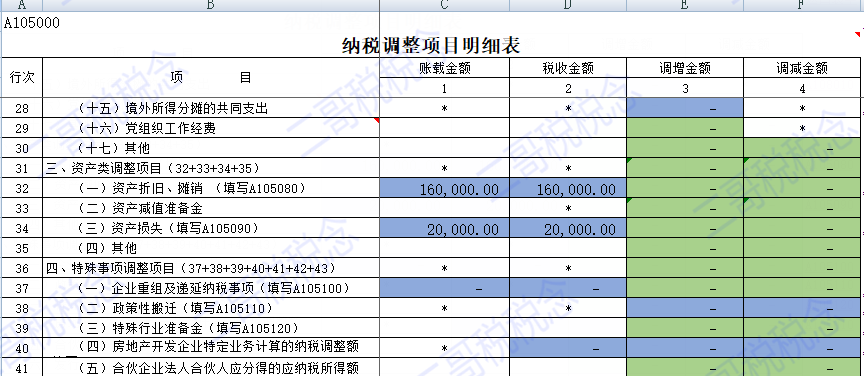Select column B header
The width and height of the screenshot is (864, 376).
pyautogui.click(x=211, y=5)
